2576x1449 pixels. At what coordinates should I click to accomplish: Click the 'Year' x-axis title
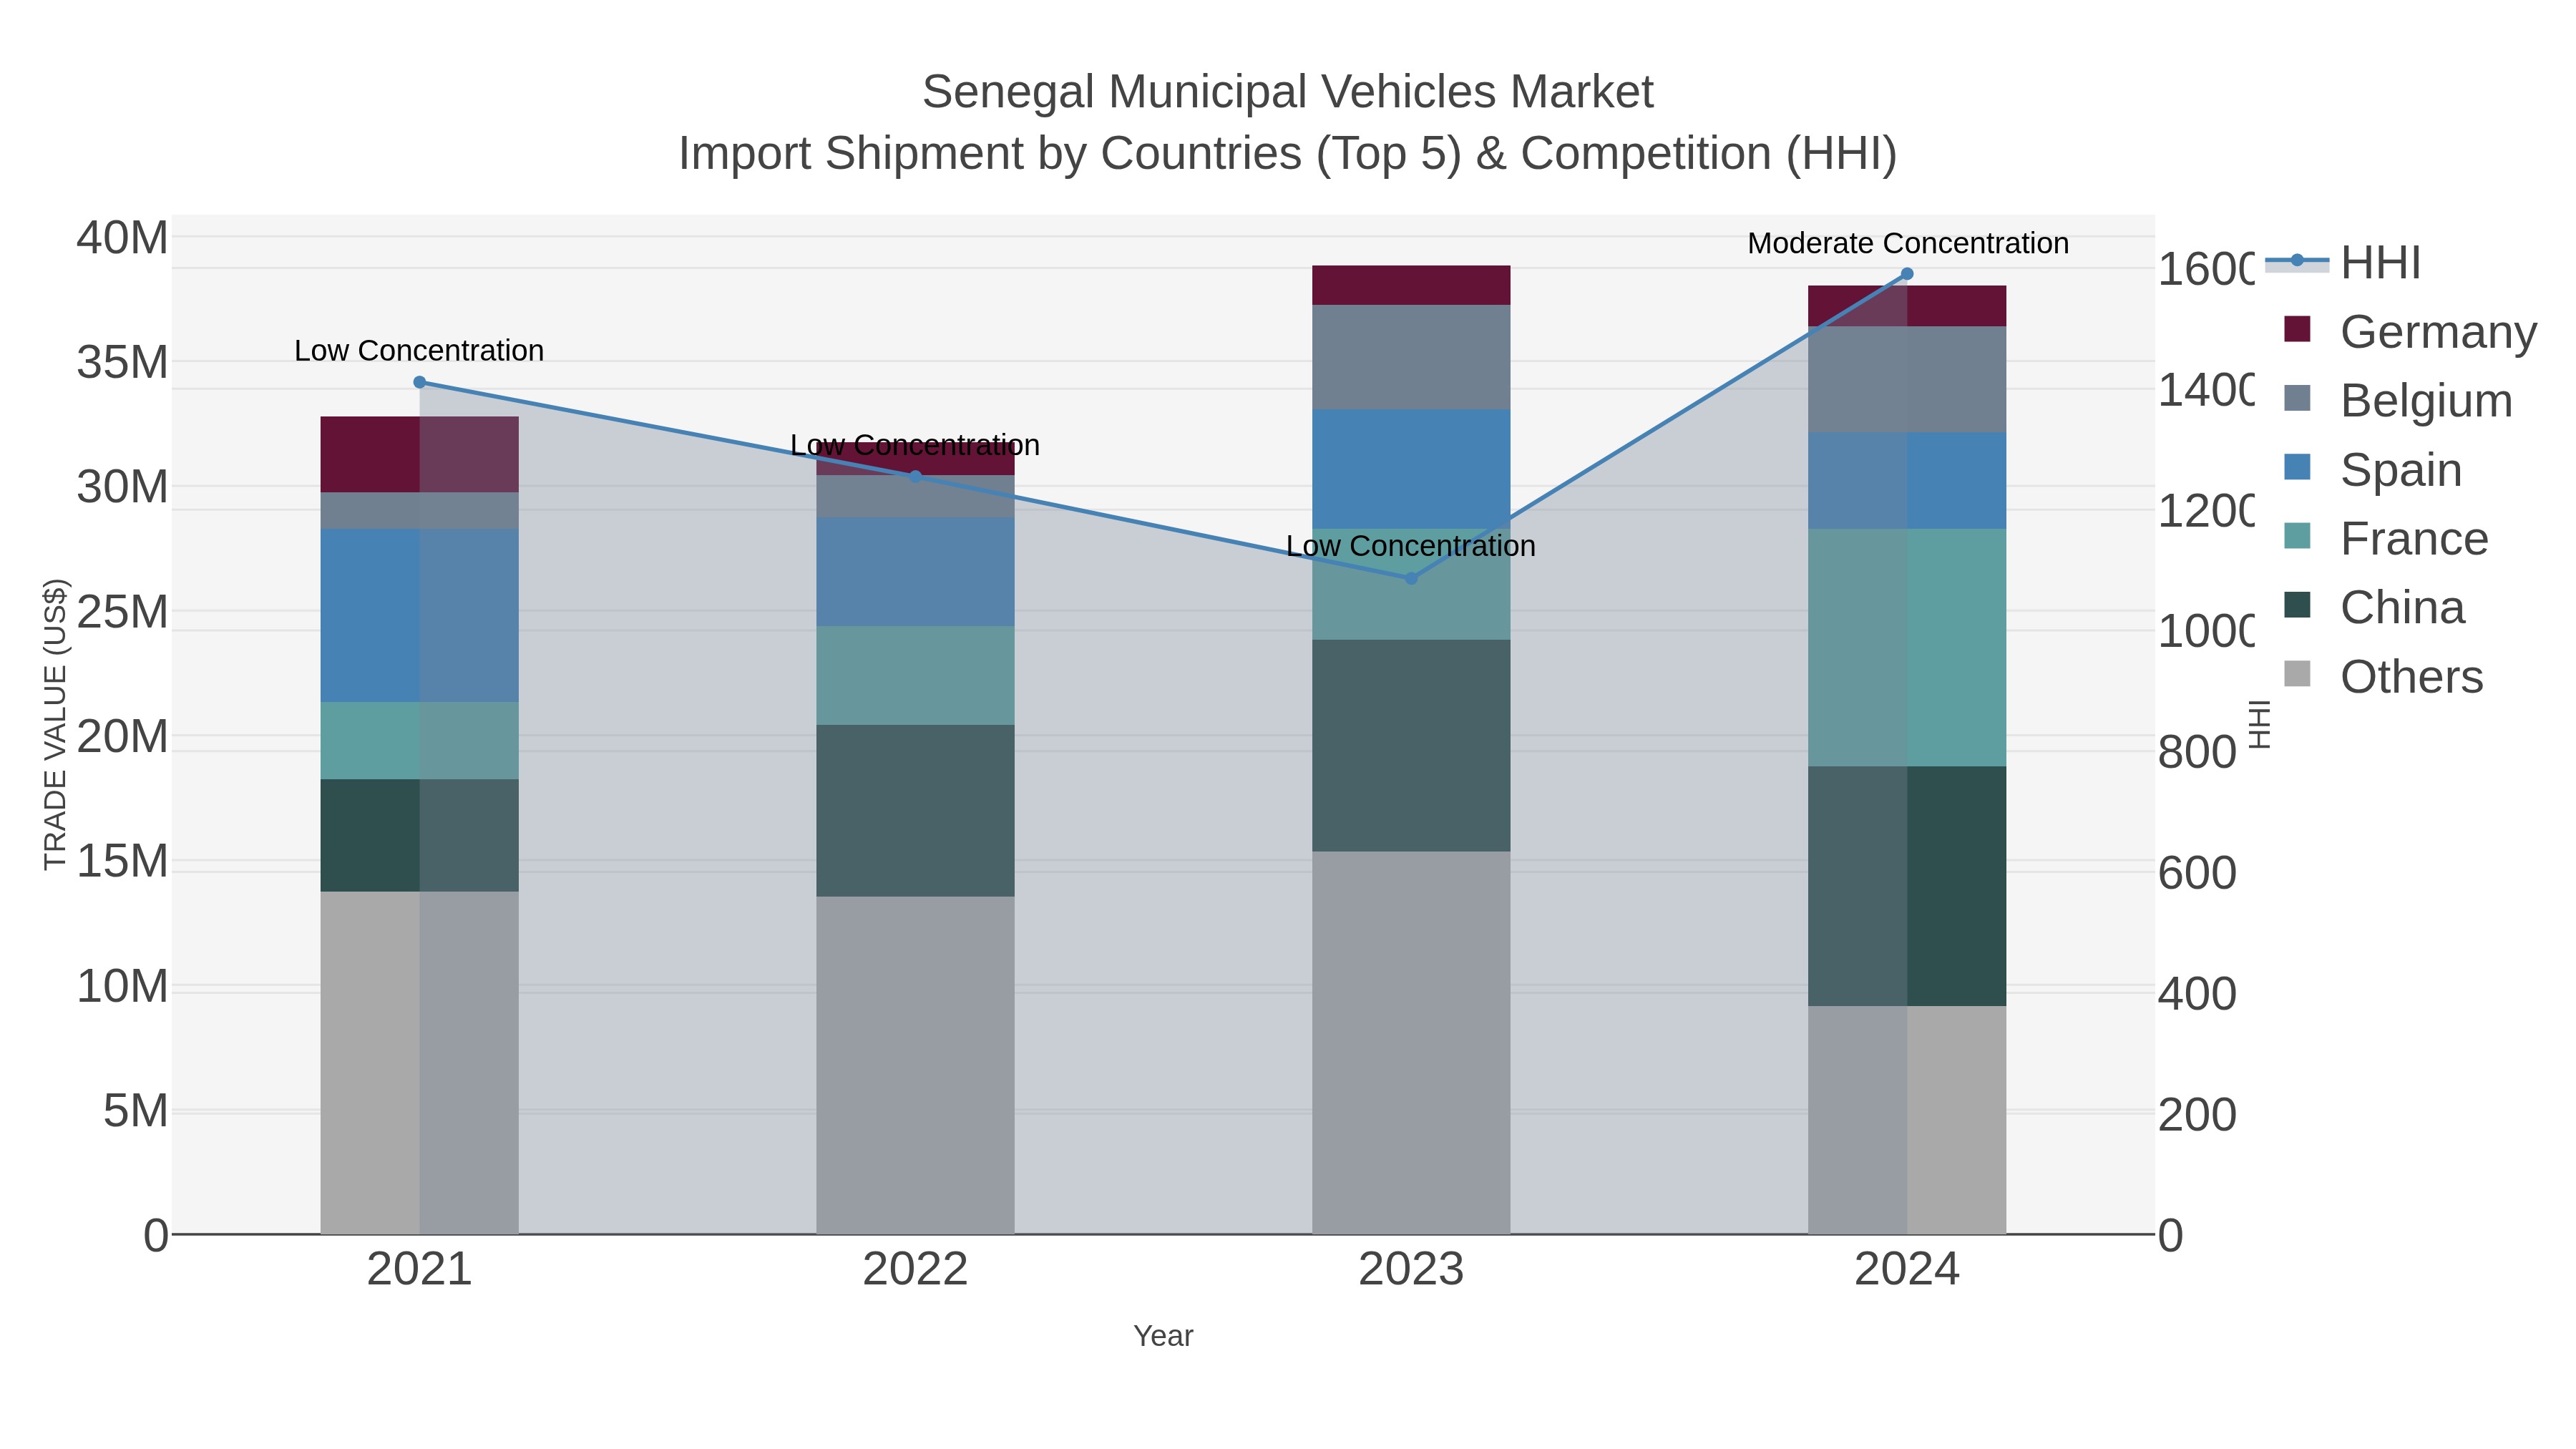(x=1163, y=1336)
